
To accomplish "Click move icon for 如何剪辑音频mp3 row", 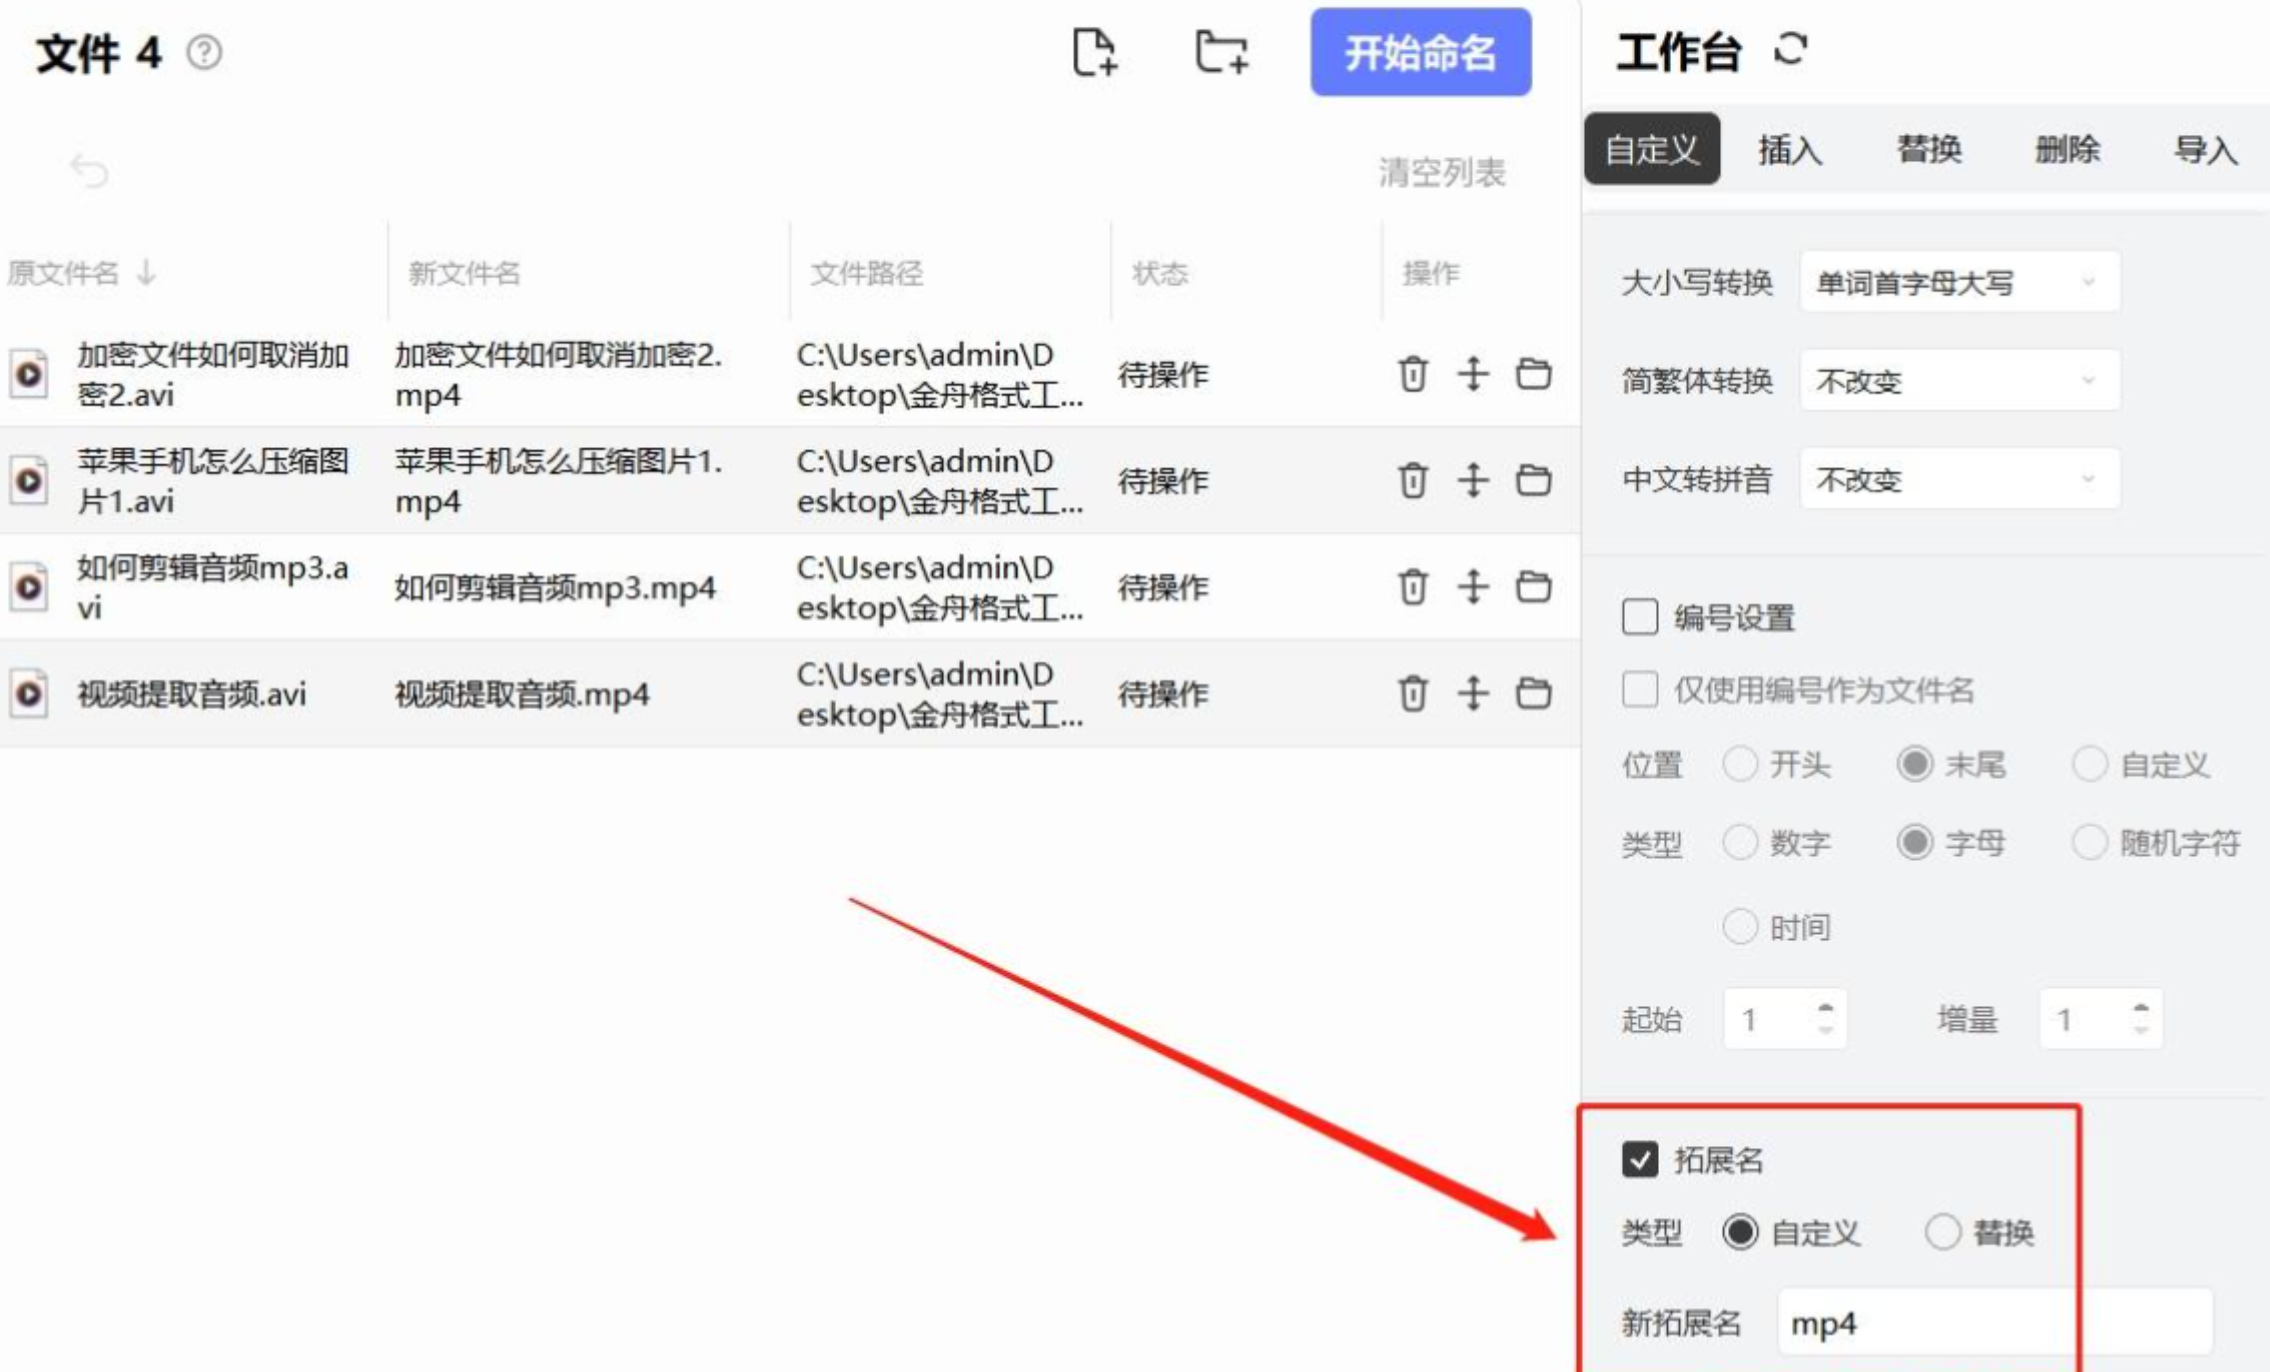I will click(x=1472, y=587).
